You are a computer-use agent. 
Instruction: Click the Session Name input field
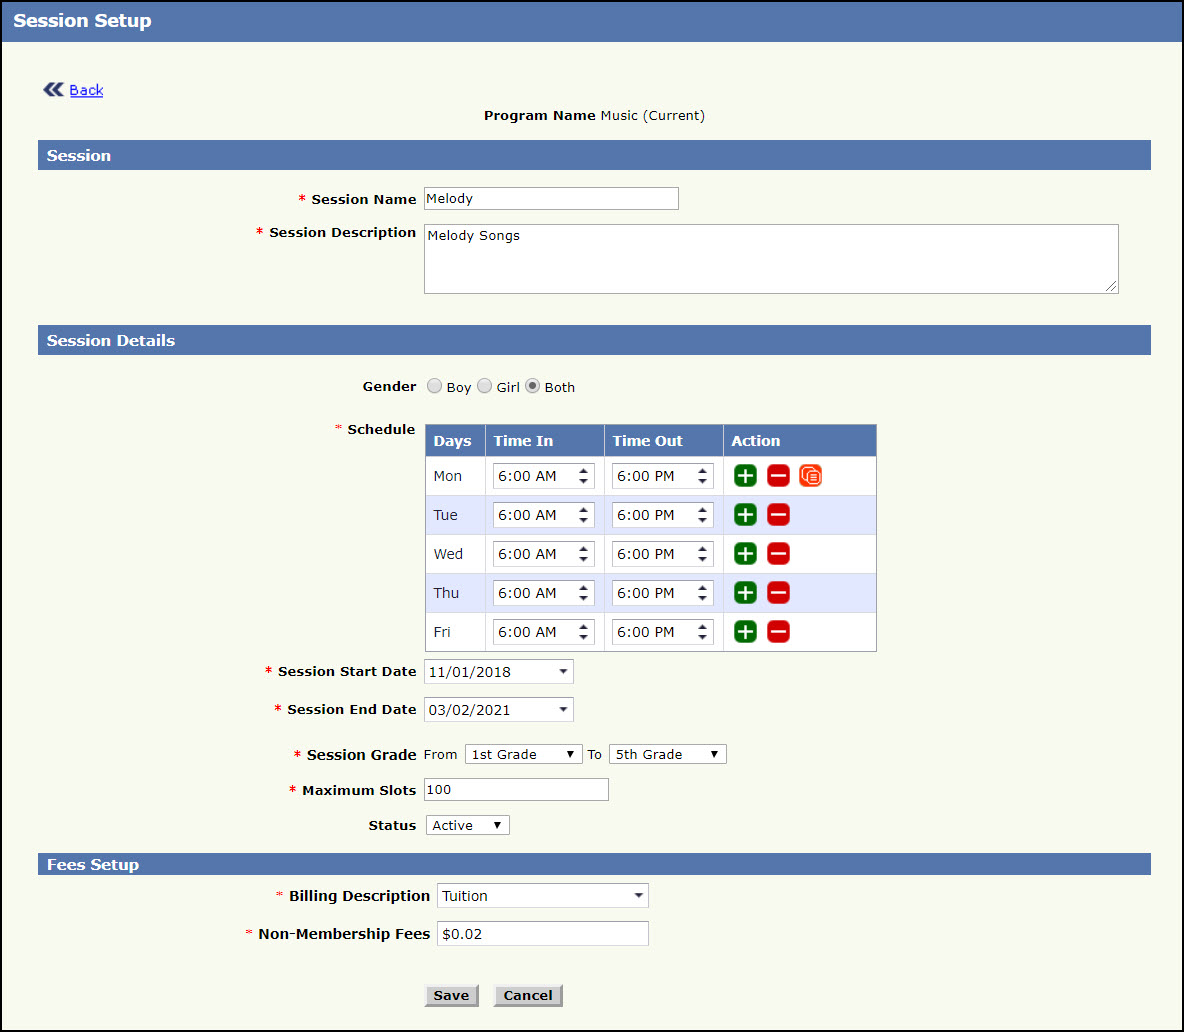pyautogui.click(x=551, y=198)
